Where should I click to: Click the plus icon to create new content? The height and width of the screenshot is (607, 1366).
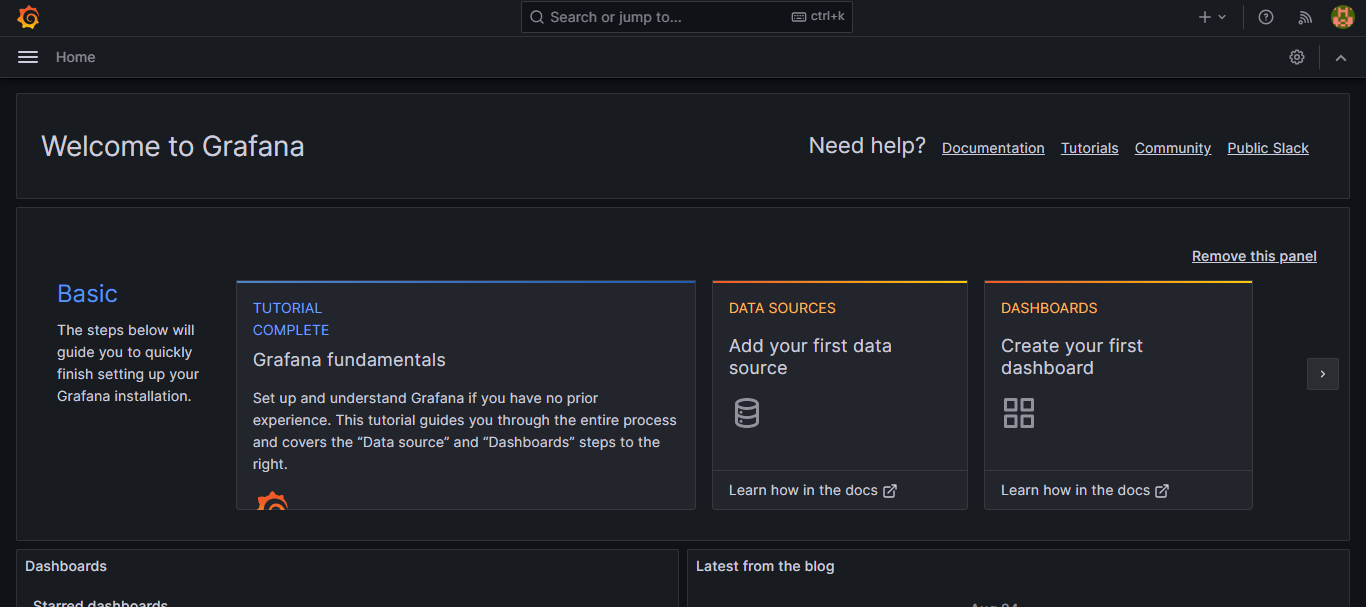pos(1205,16)
